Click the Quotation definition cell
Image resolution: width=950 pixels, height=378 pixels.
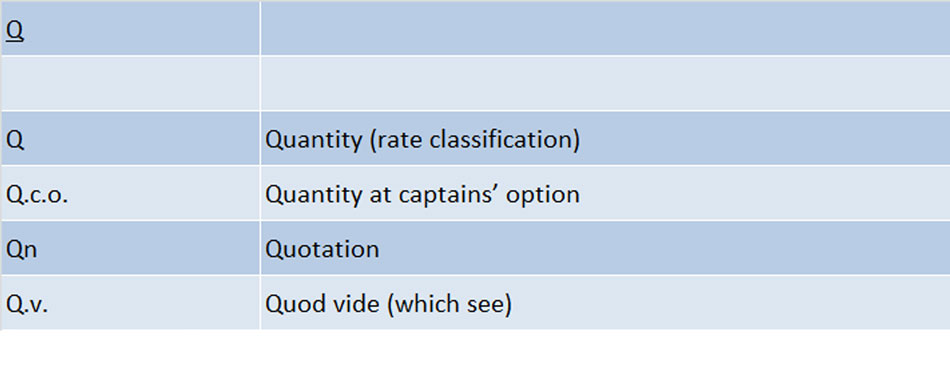[x=605, y=248]
